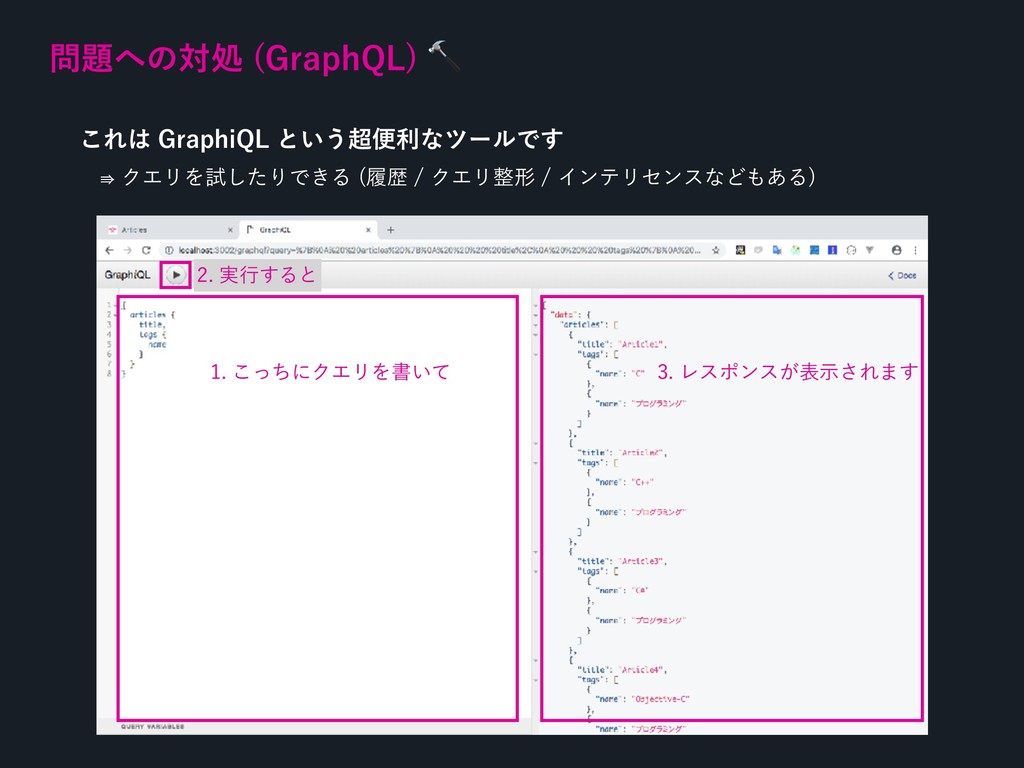Run the query with the GraphiQL play button
Screen dimensions: 1024x768
pyautogui.click(x=176, y=275)
